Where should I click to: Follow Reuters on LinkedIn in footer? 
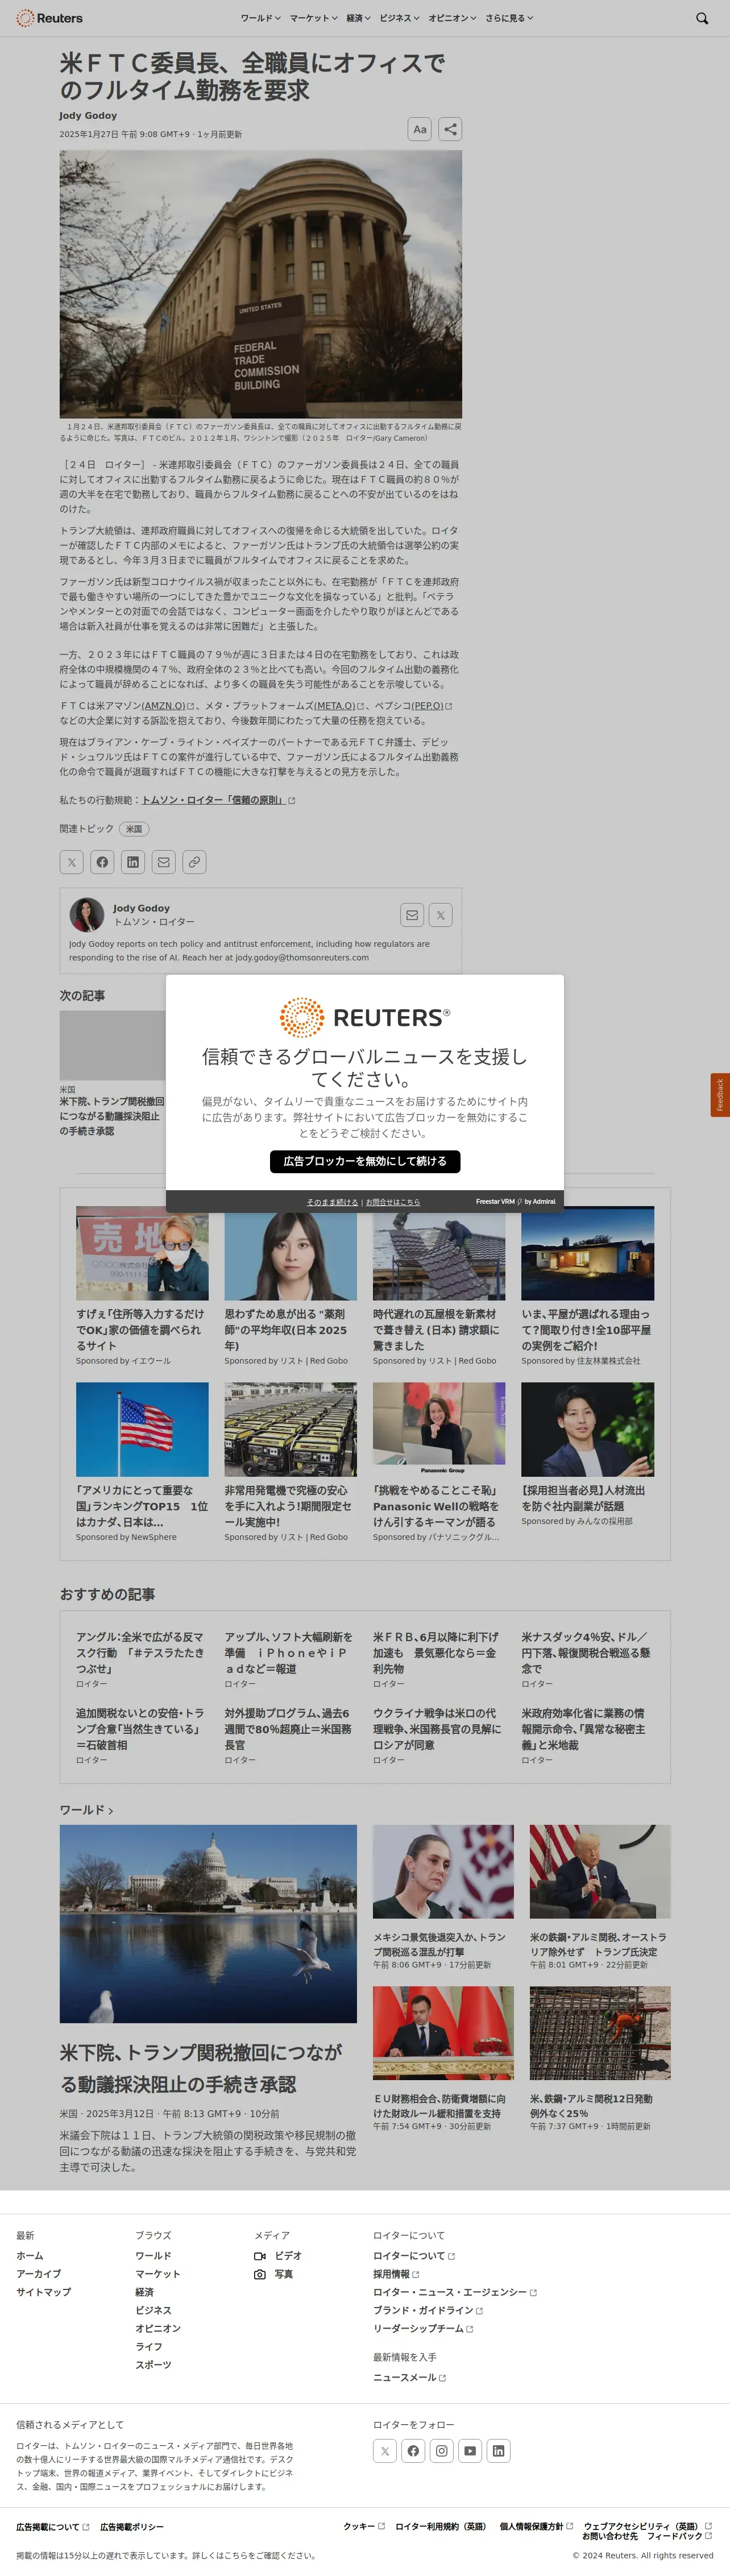(x=498, y=2451)
